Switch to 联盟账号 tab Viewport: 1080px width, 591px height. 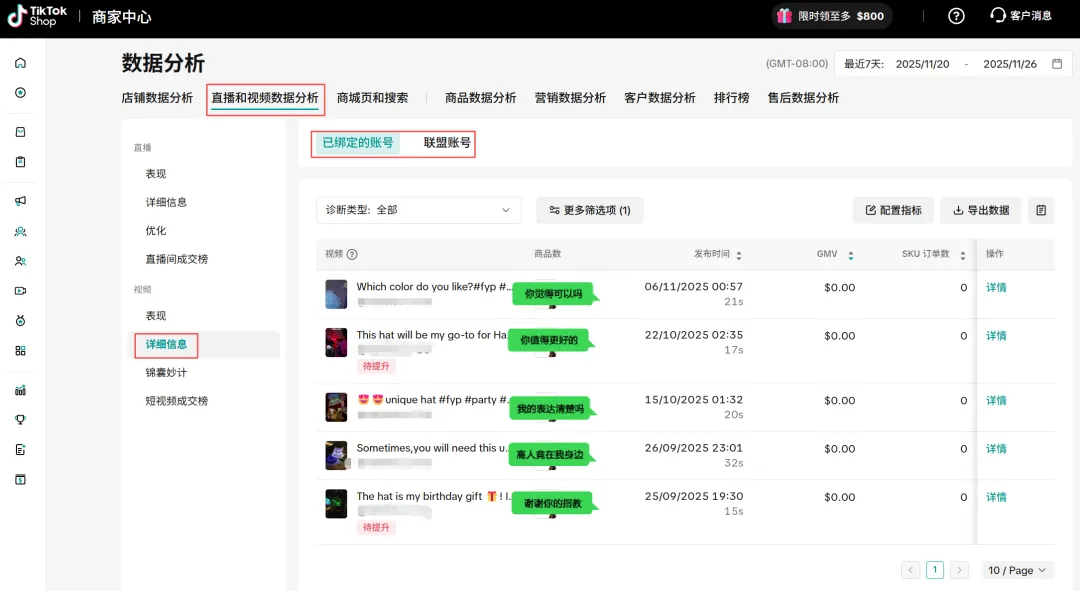(x=446, y=143)
